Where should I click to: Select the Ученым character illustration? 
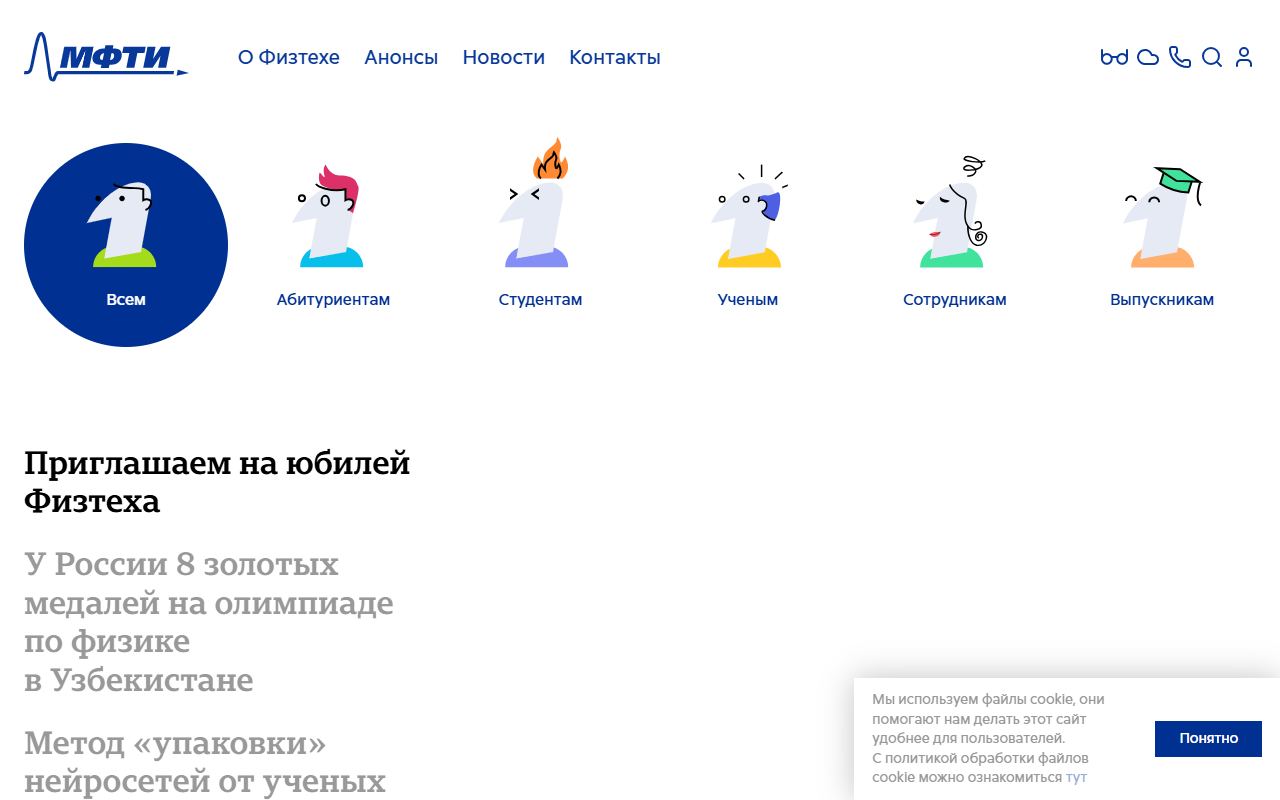[748, 217]
